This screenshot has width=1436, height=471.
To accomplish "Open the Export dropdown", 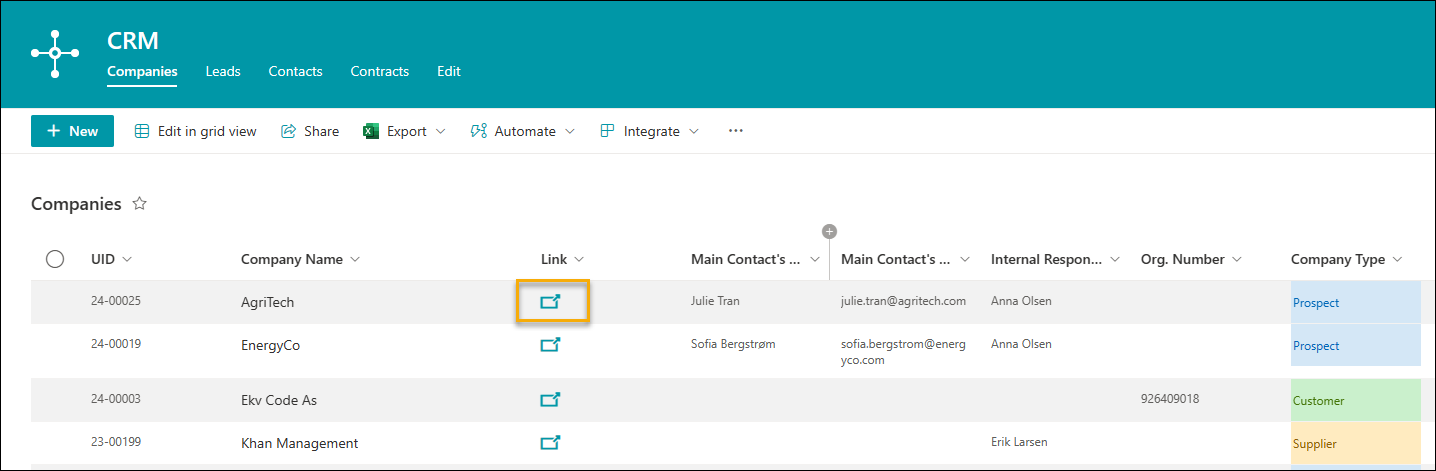I will coord(404,131).
